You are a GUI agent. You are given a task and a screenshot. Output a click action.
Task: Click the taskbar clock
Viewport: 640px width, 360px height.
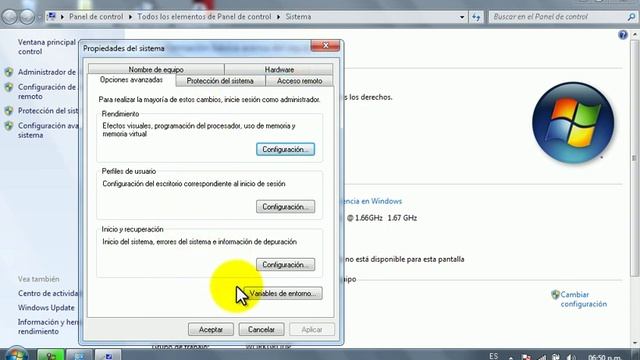[605, 357]
